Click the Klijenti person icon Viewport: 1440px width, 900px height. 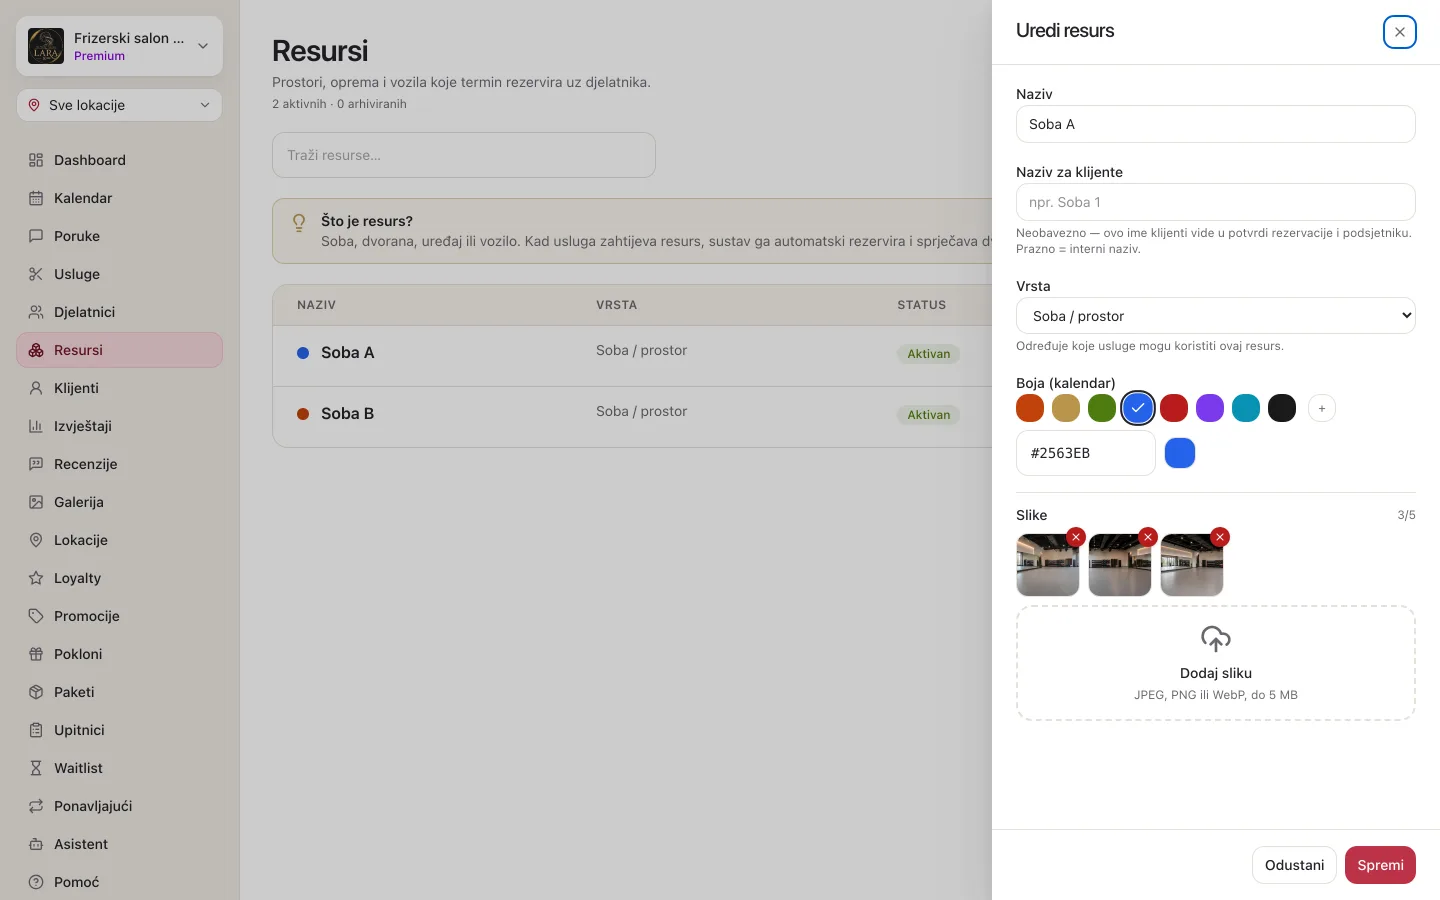click(x=36, y=388)
